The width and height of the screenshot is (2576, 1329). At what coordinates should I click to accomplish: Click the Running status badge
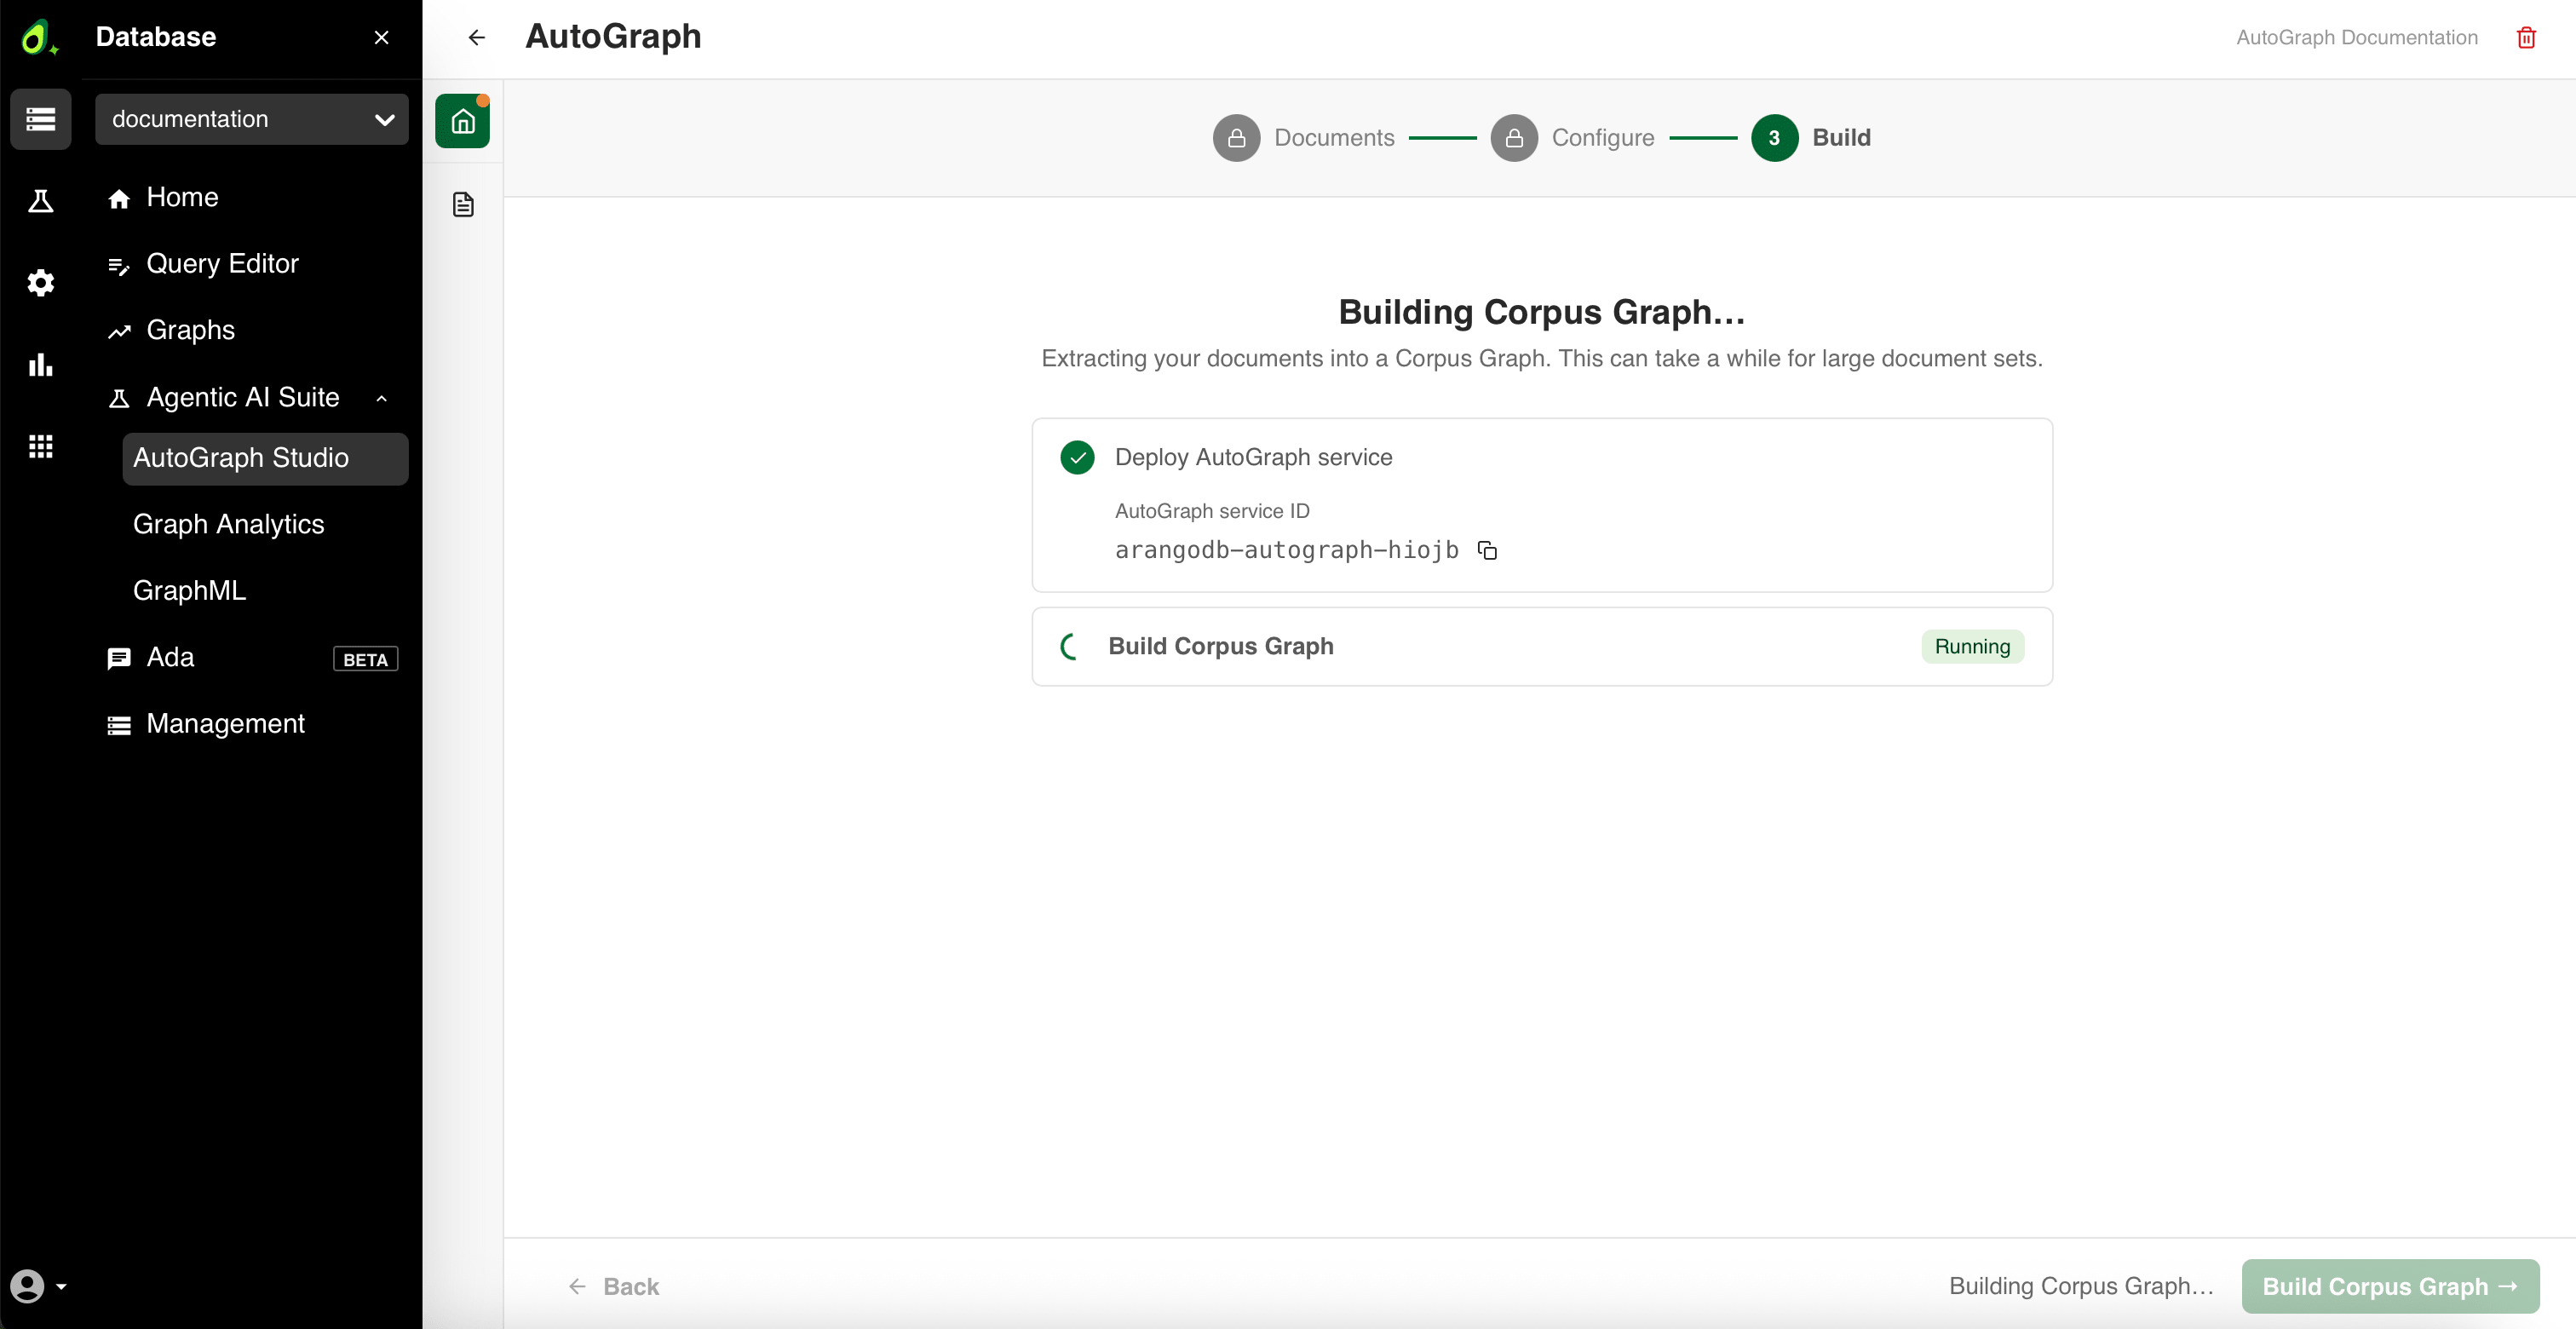[x=1972, y=647]
